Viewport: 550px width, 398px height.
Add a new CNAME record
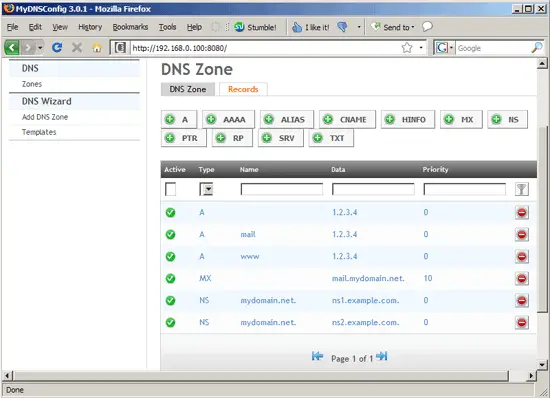coord(347,120)
